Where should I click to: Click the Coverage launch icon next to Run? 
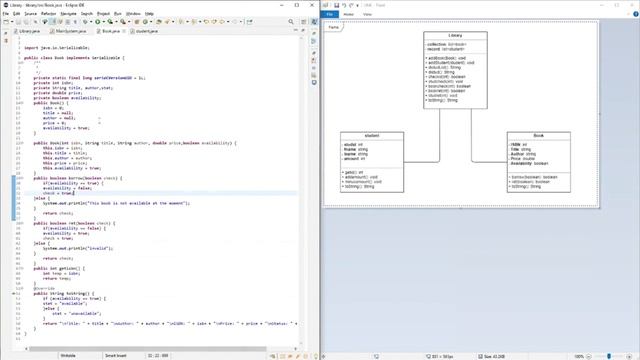tap(110, 22)
